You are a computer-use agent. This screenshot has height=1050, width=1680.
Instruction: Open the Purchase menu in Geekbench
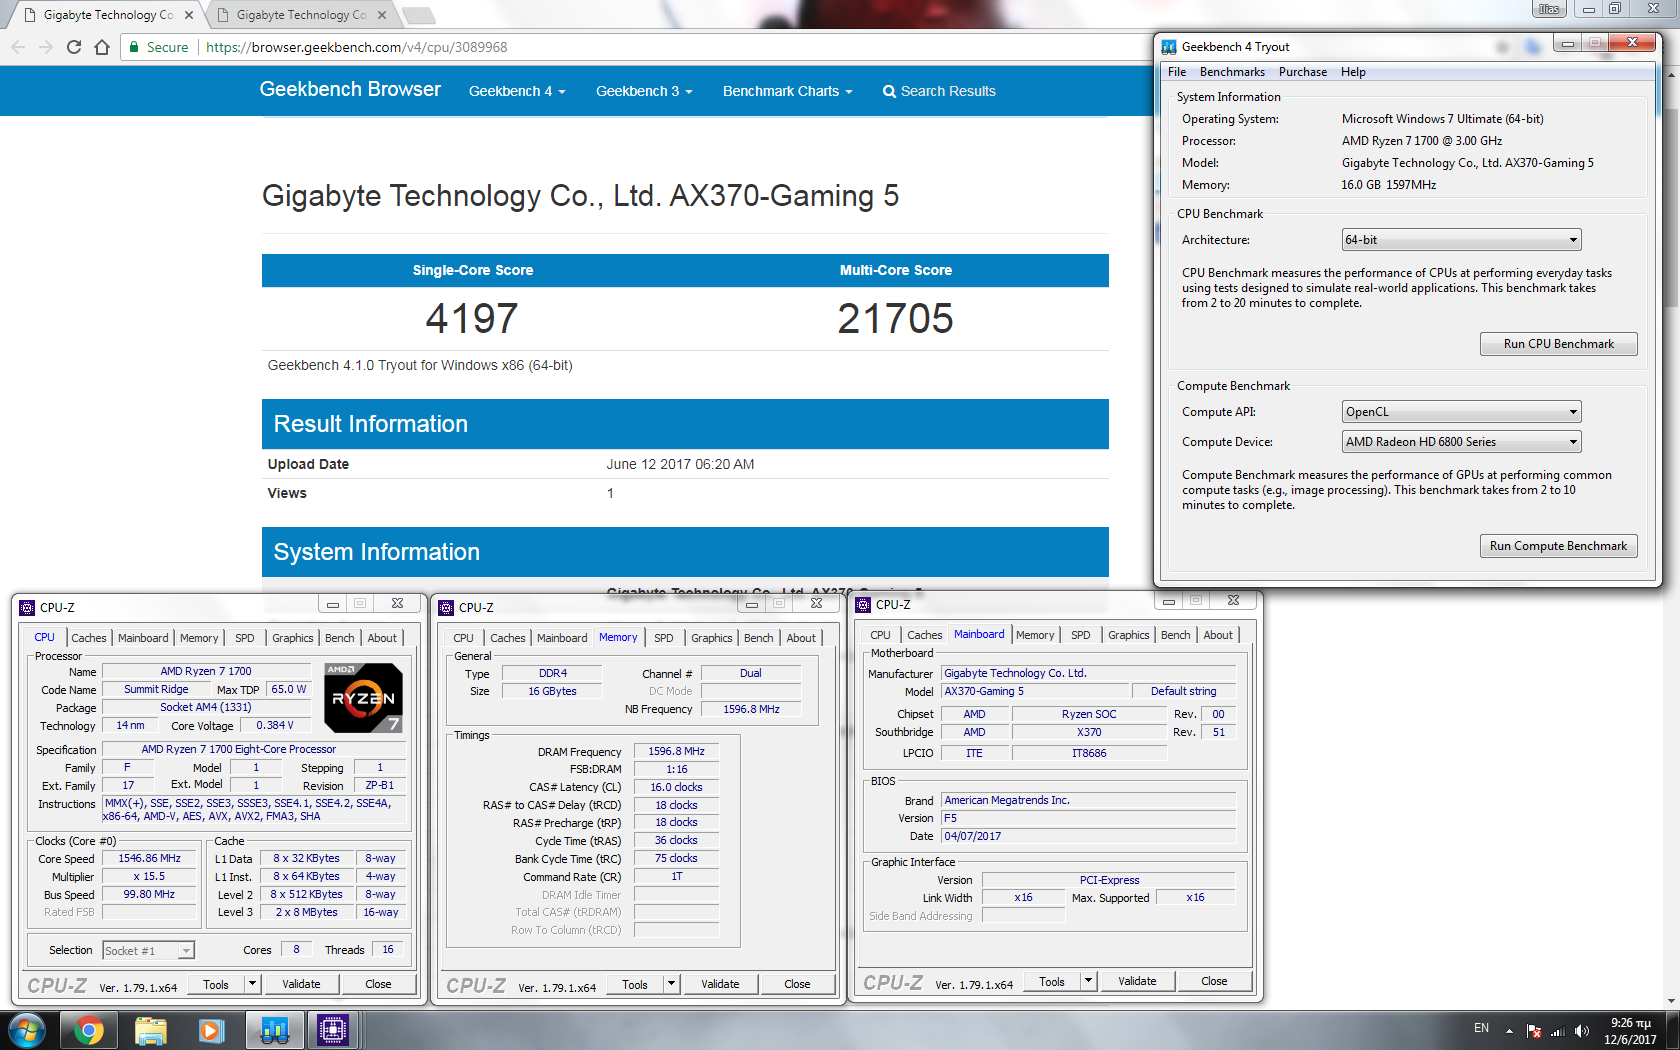(x=1303, y=72)
